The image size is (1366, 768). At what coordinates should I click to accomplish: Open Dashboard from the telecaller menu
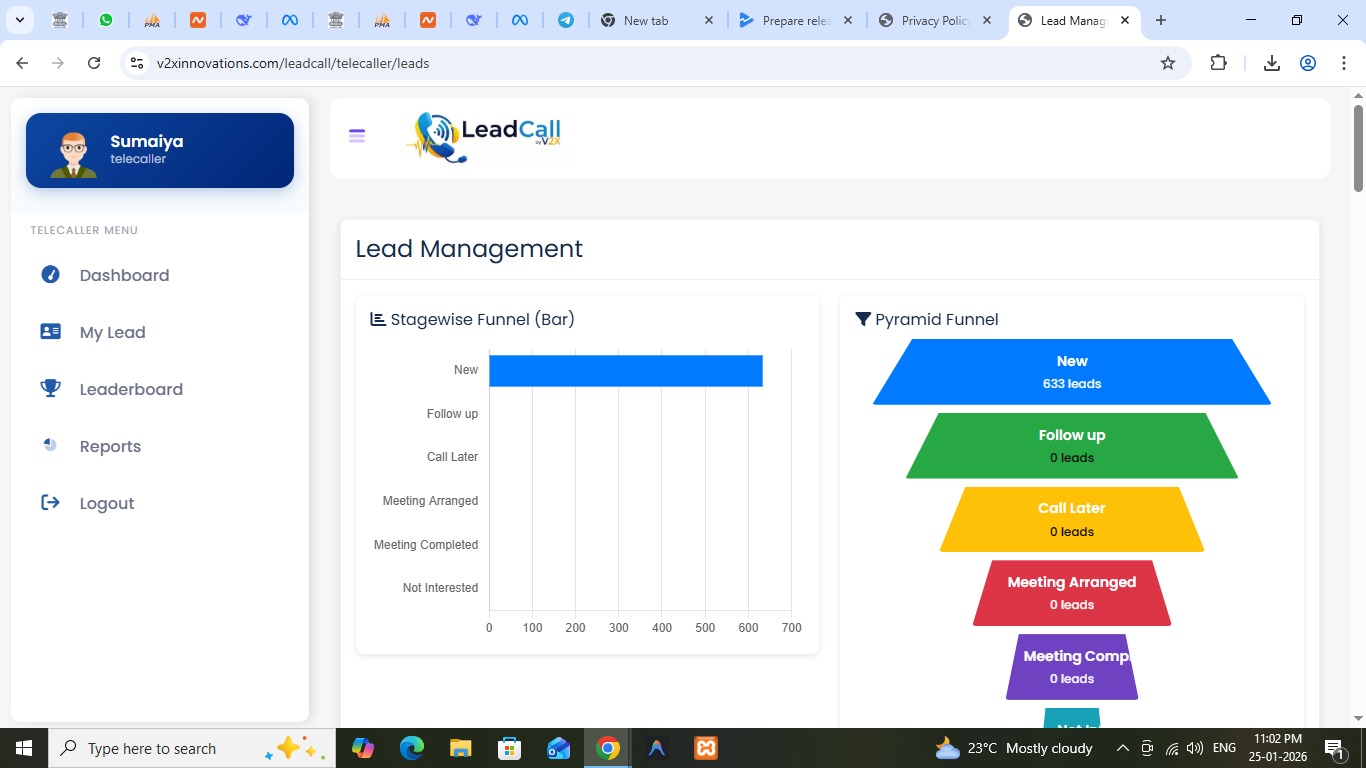[x=124, y=275]
